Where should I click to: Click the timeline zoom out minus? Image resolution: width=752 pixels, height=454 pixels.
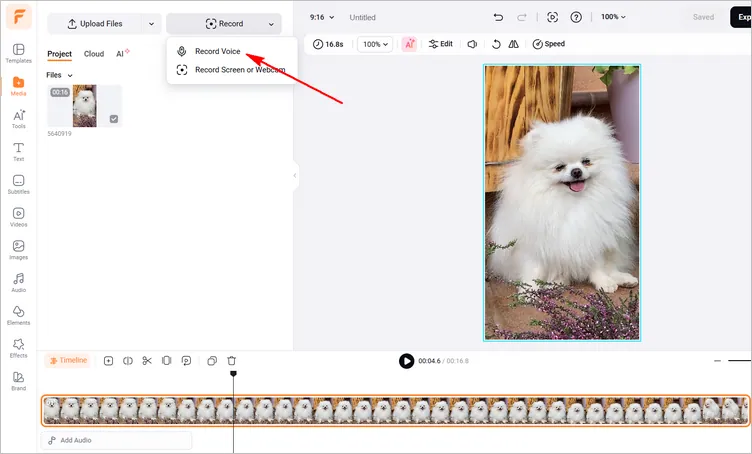tap(717, 361)
